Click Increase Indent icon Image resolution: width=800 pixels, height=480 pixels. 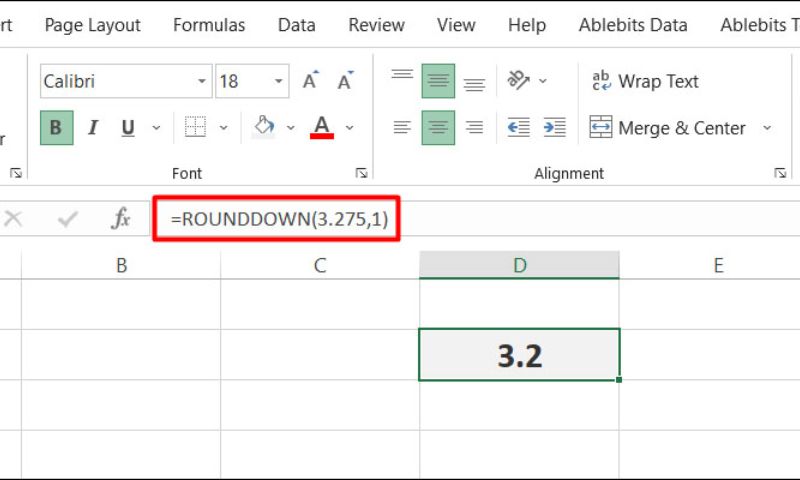[x=555, y=128]
